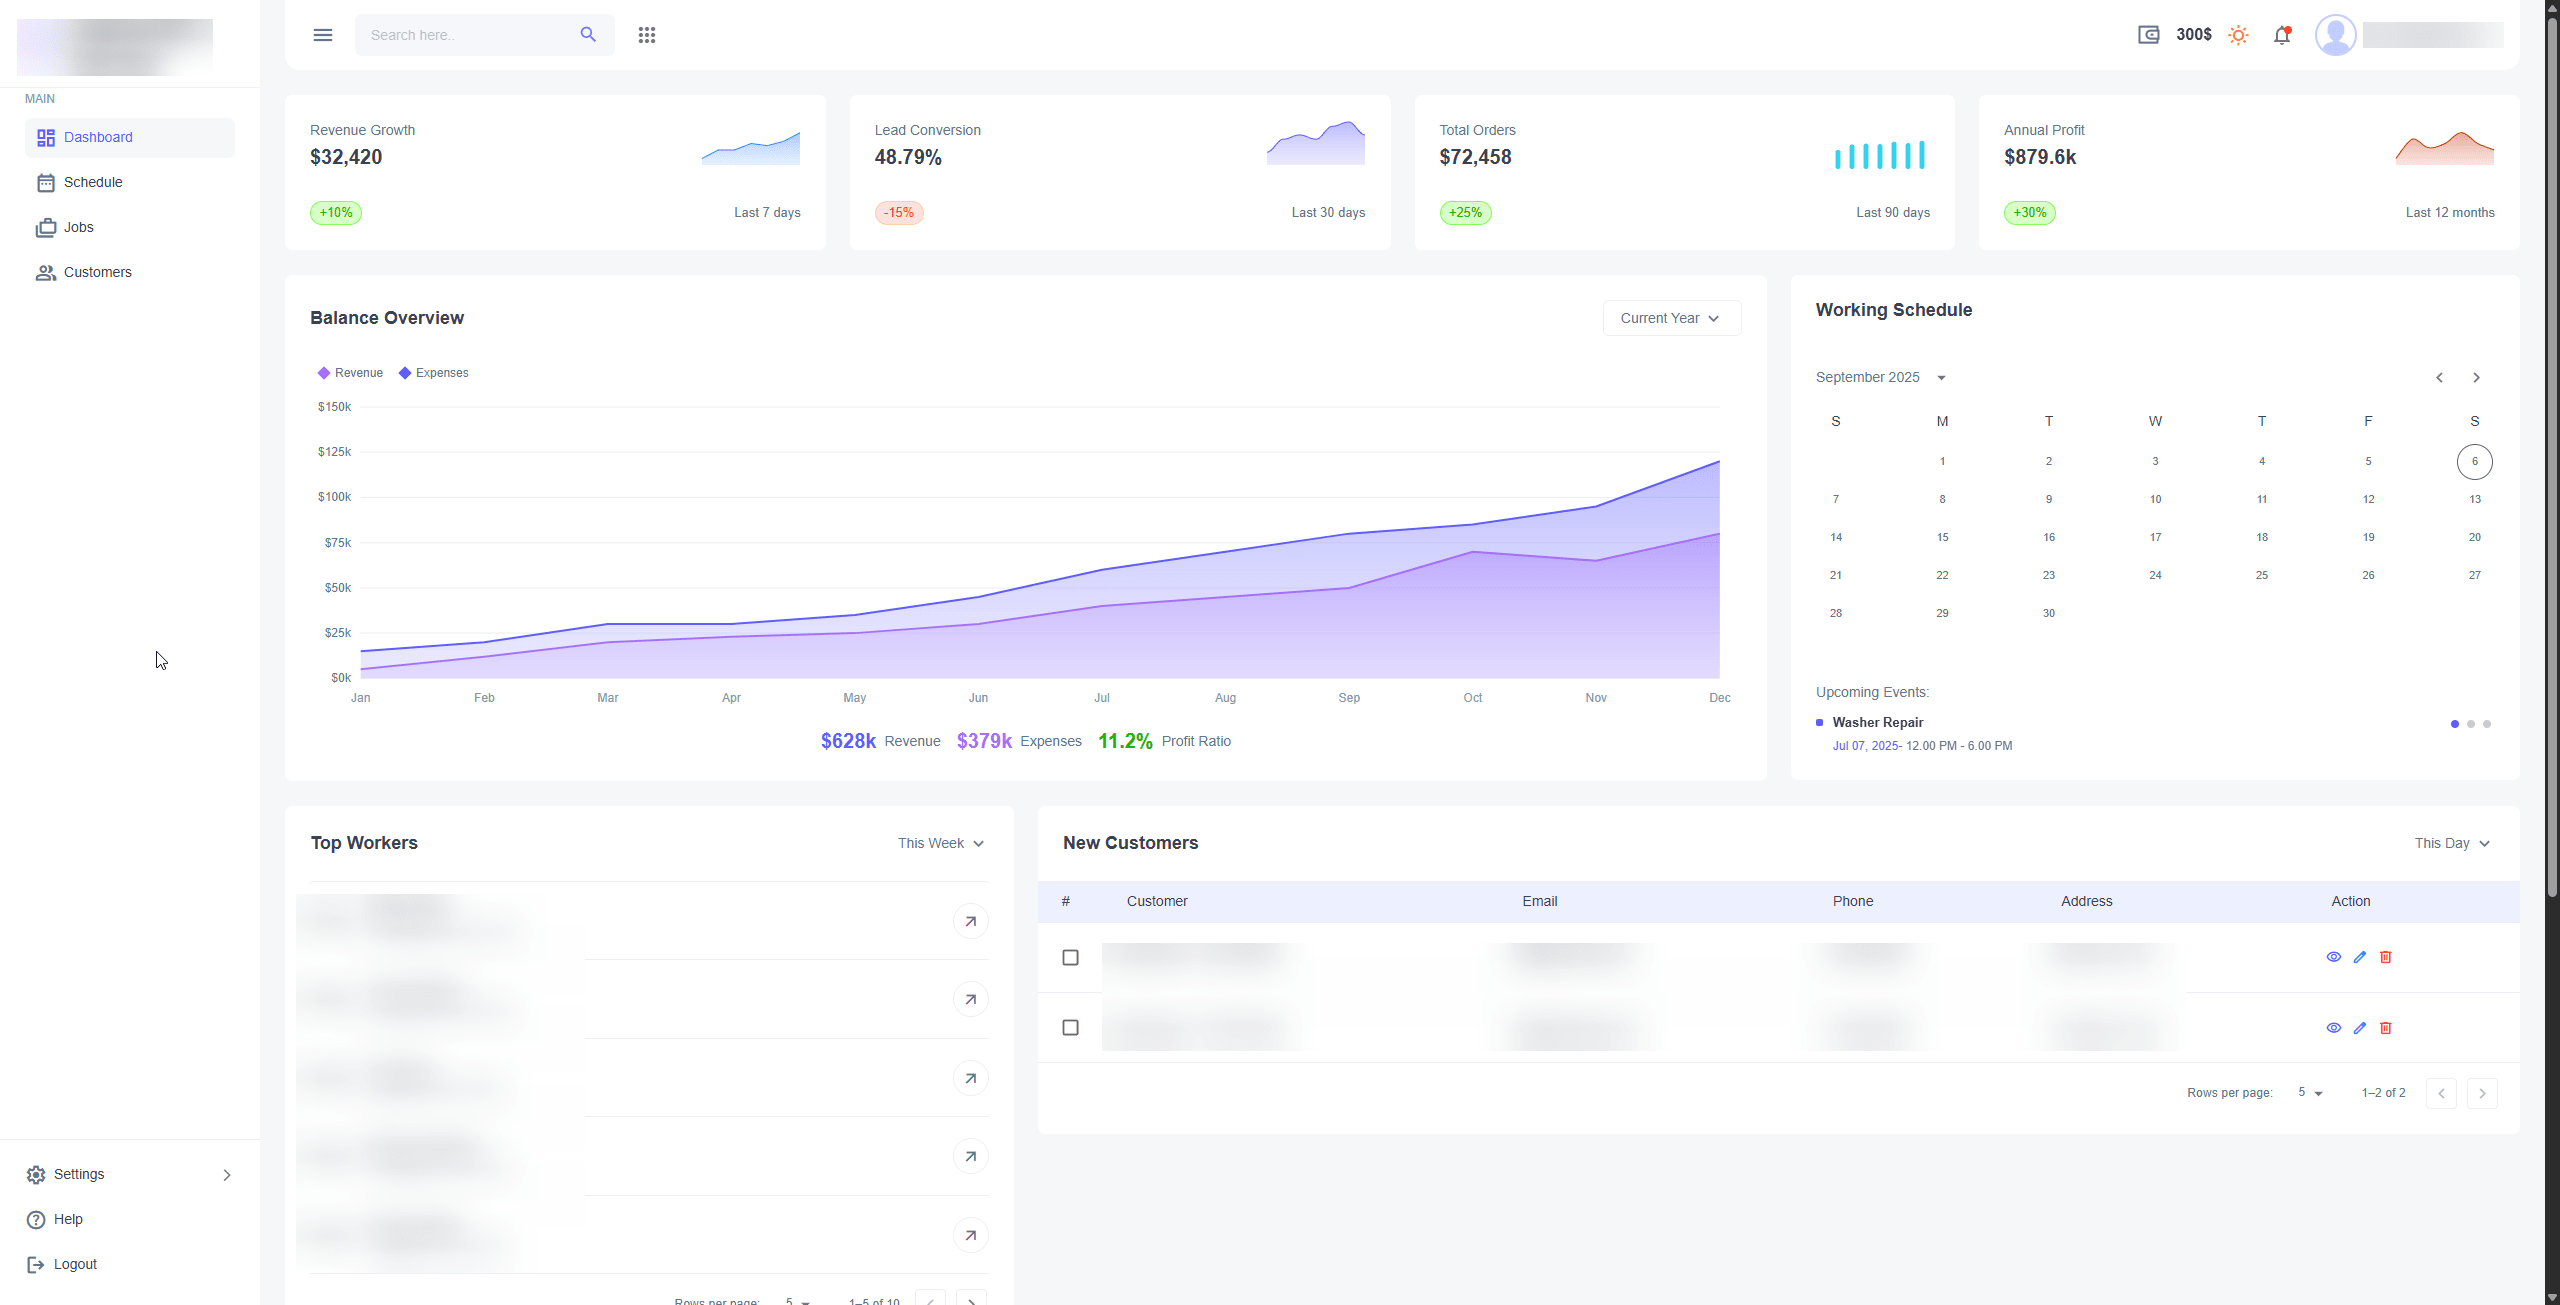
Task: Open fifth top worker arrow icon
Action: (x=970, y=1235)
